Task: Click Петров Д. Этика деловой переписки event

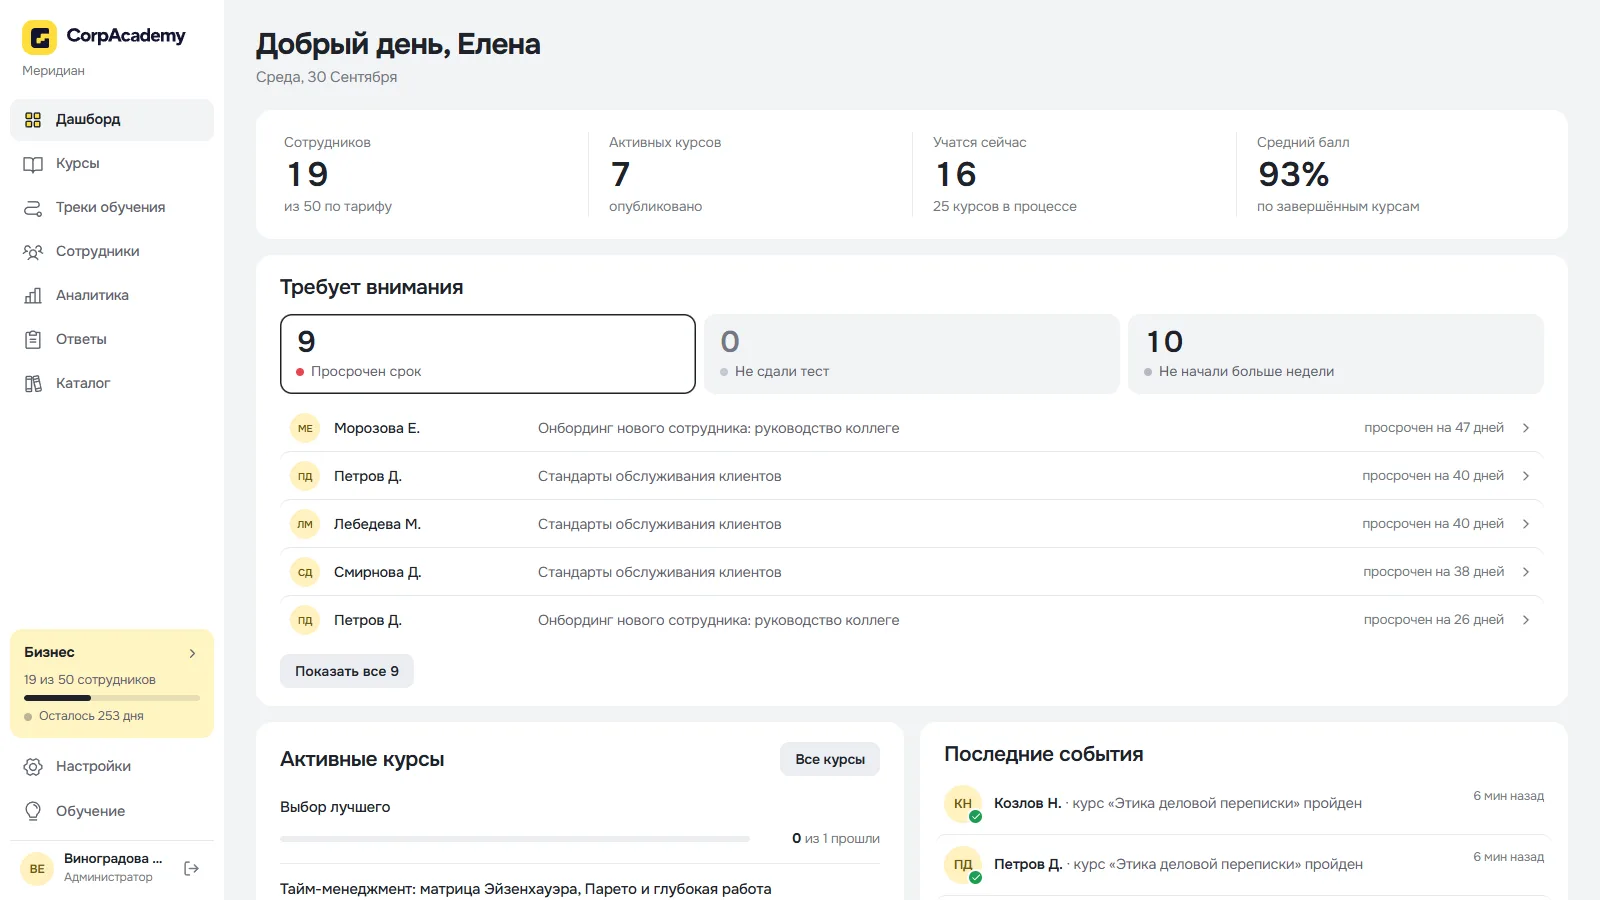Action: coord(1244,865)
